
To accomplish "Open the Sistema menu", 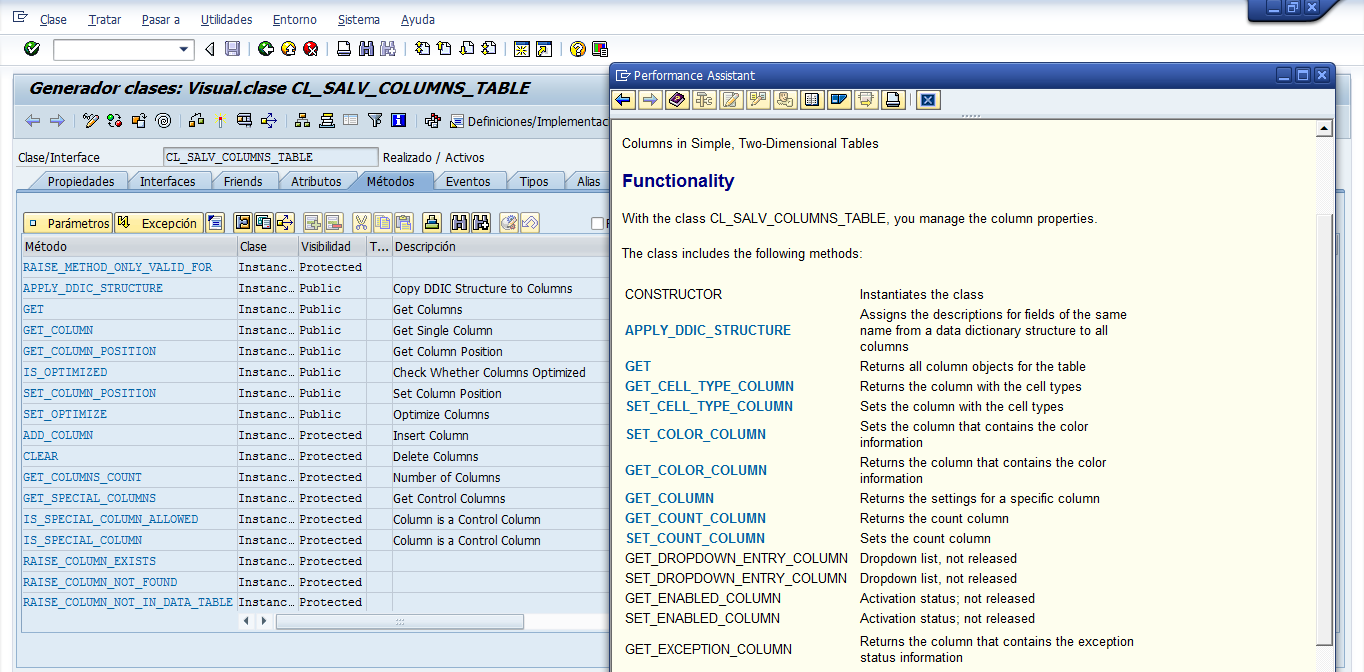I will click(358, 19).
